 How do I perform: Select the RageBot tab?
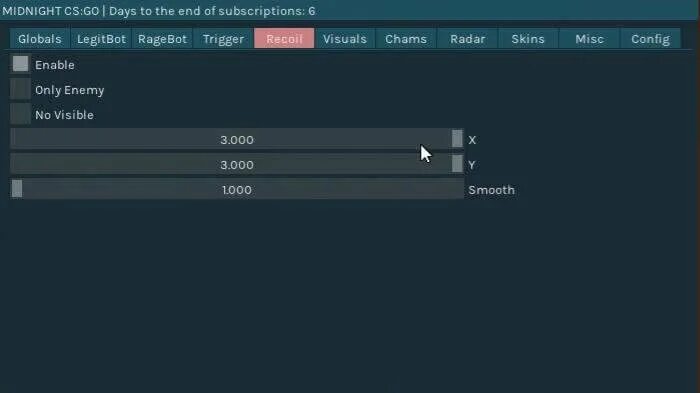click(162, 39)
